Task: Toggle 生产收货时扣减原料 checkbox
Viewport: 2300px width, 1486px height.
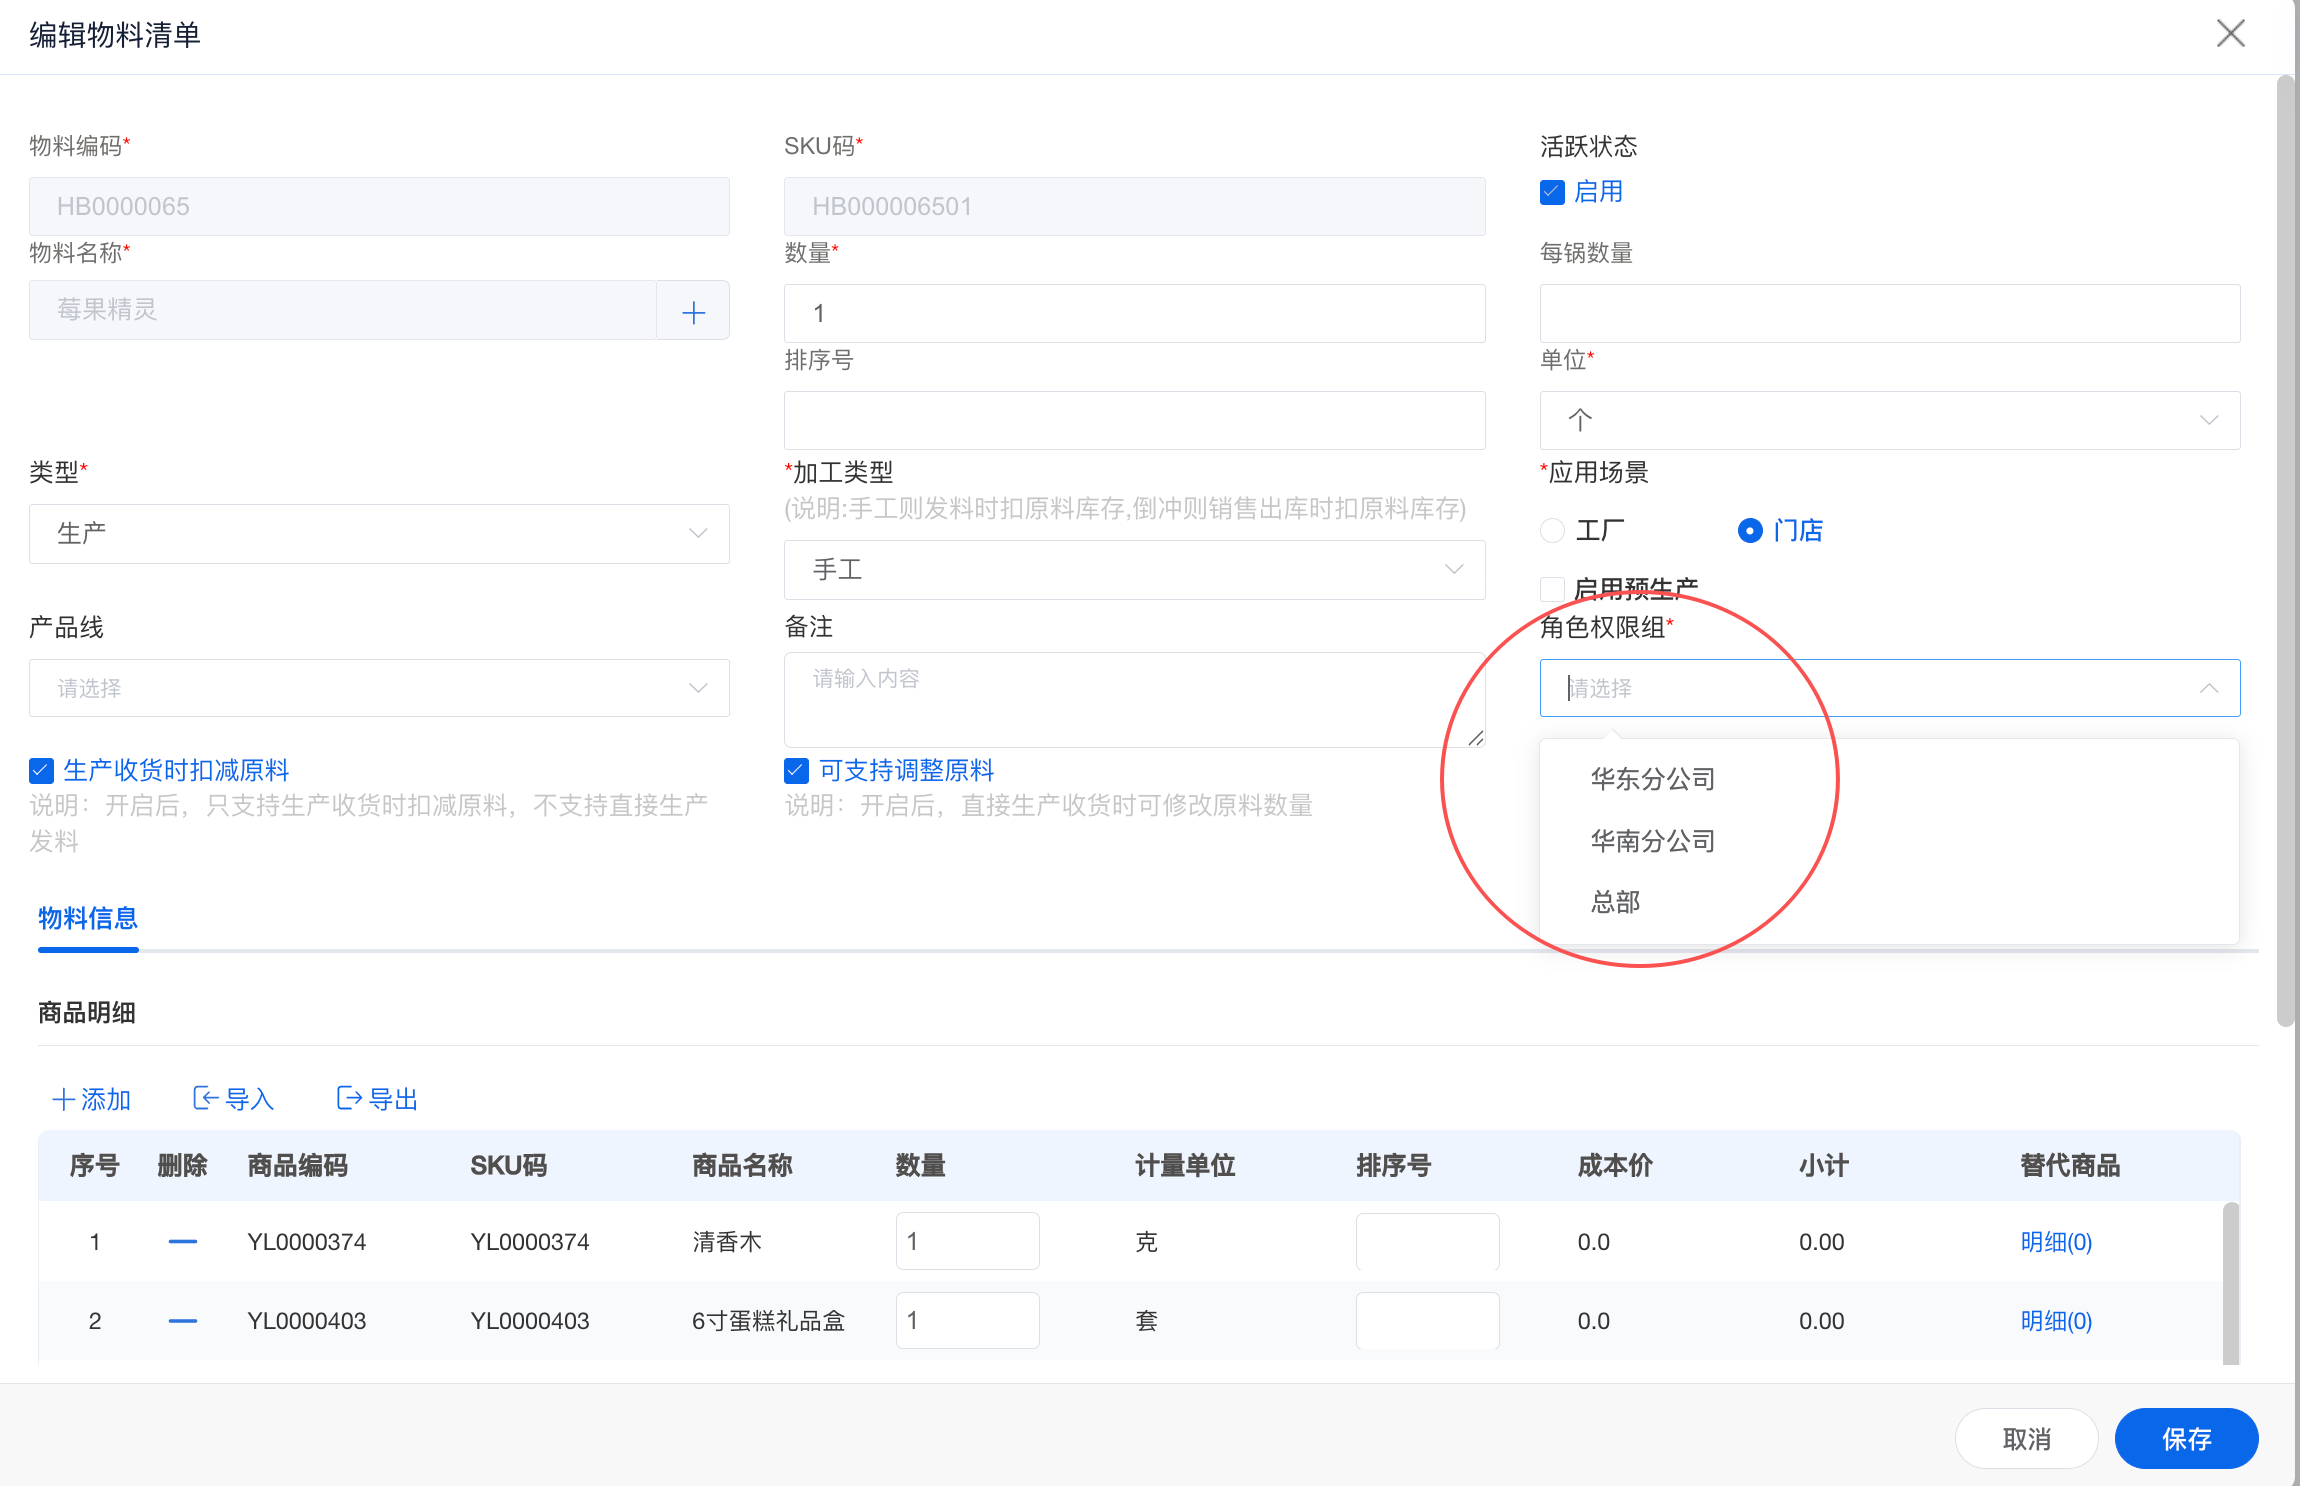Action: 41,770
